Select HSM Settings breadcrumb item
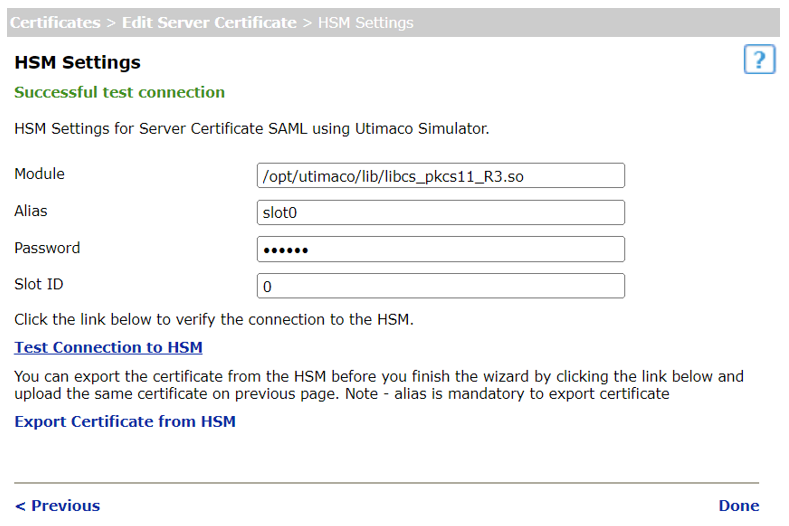This screenshot has width=789, height=526. tap(365, 22)
